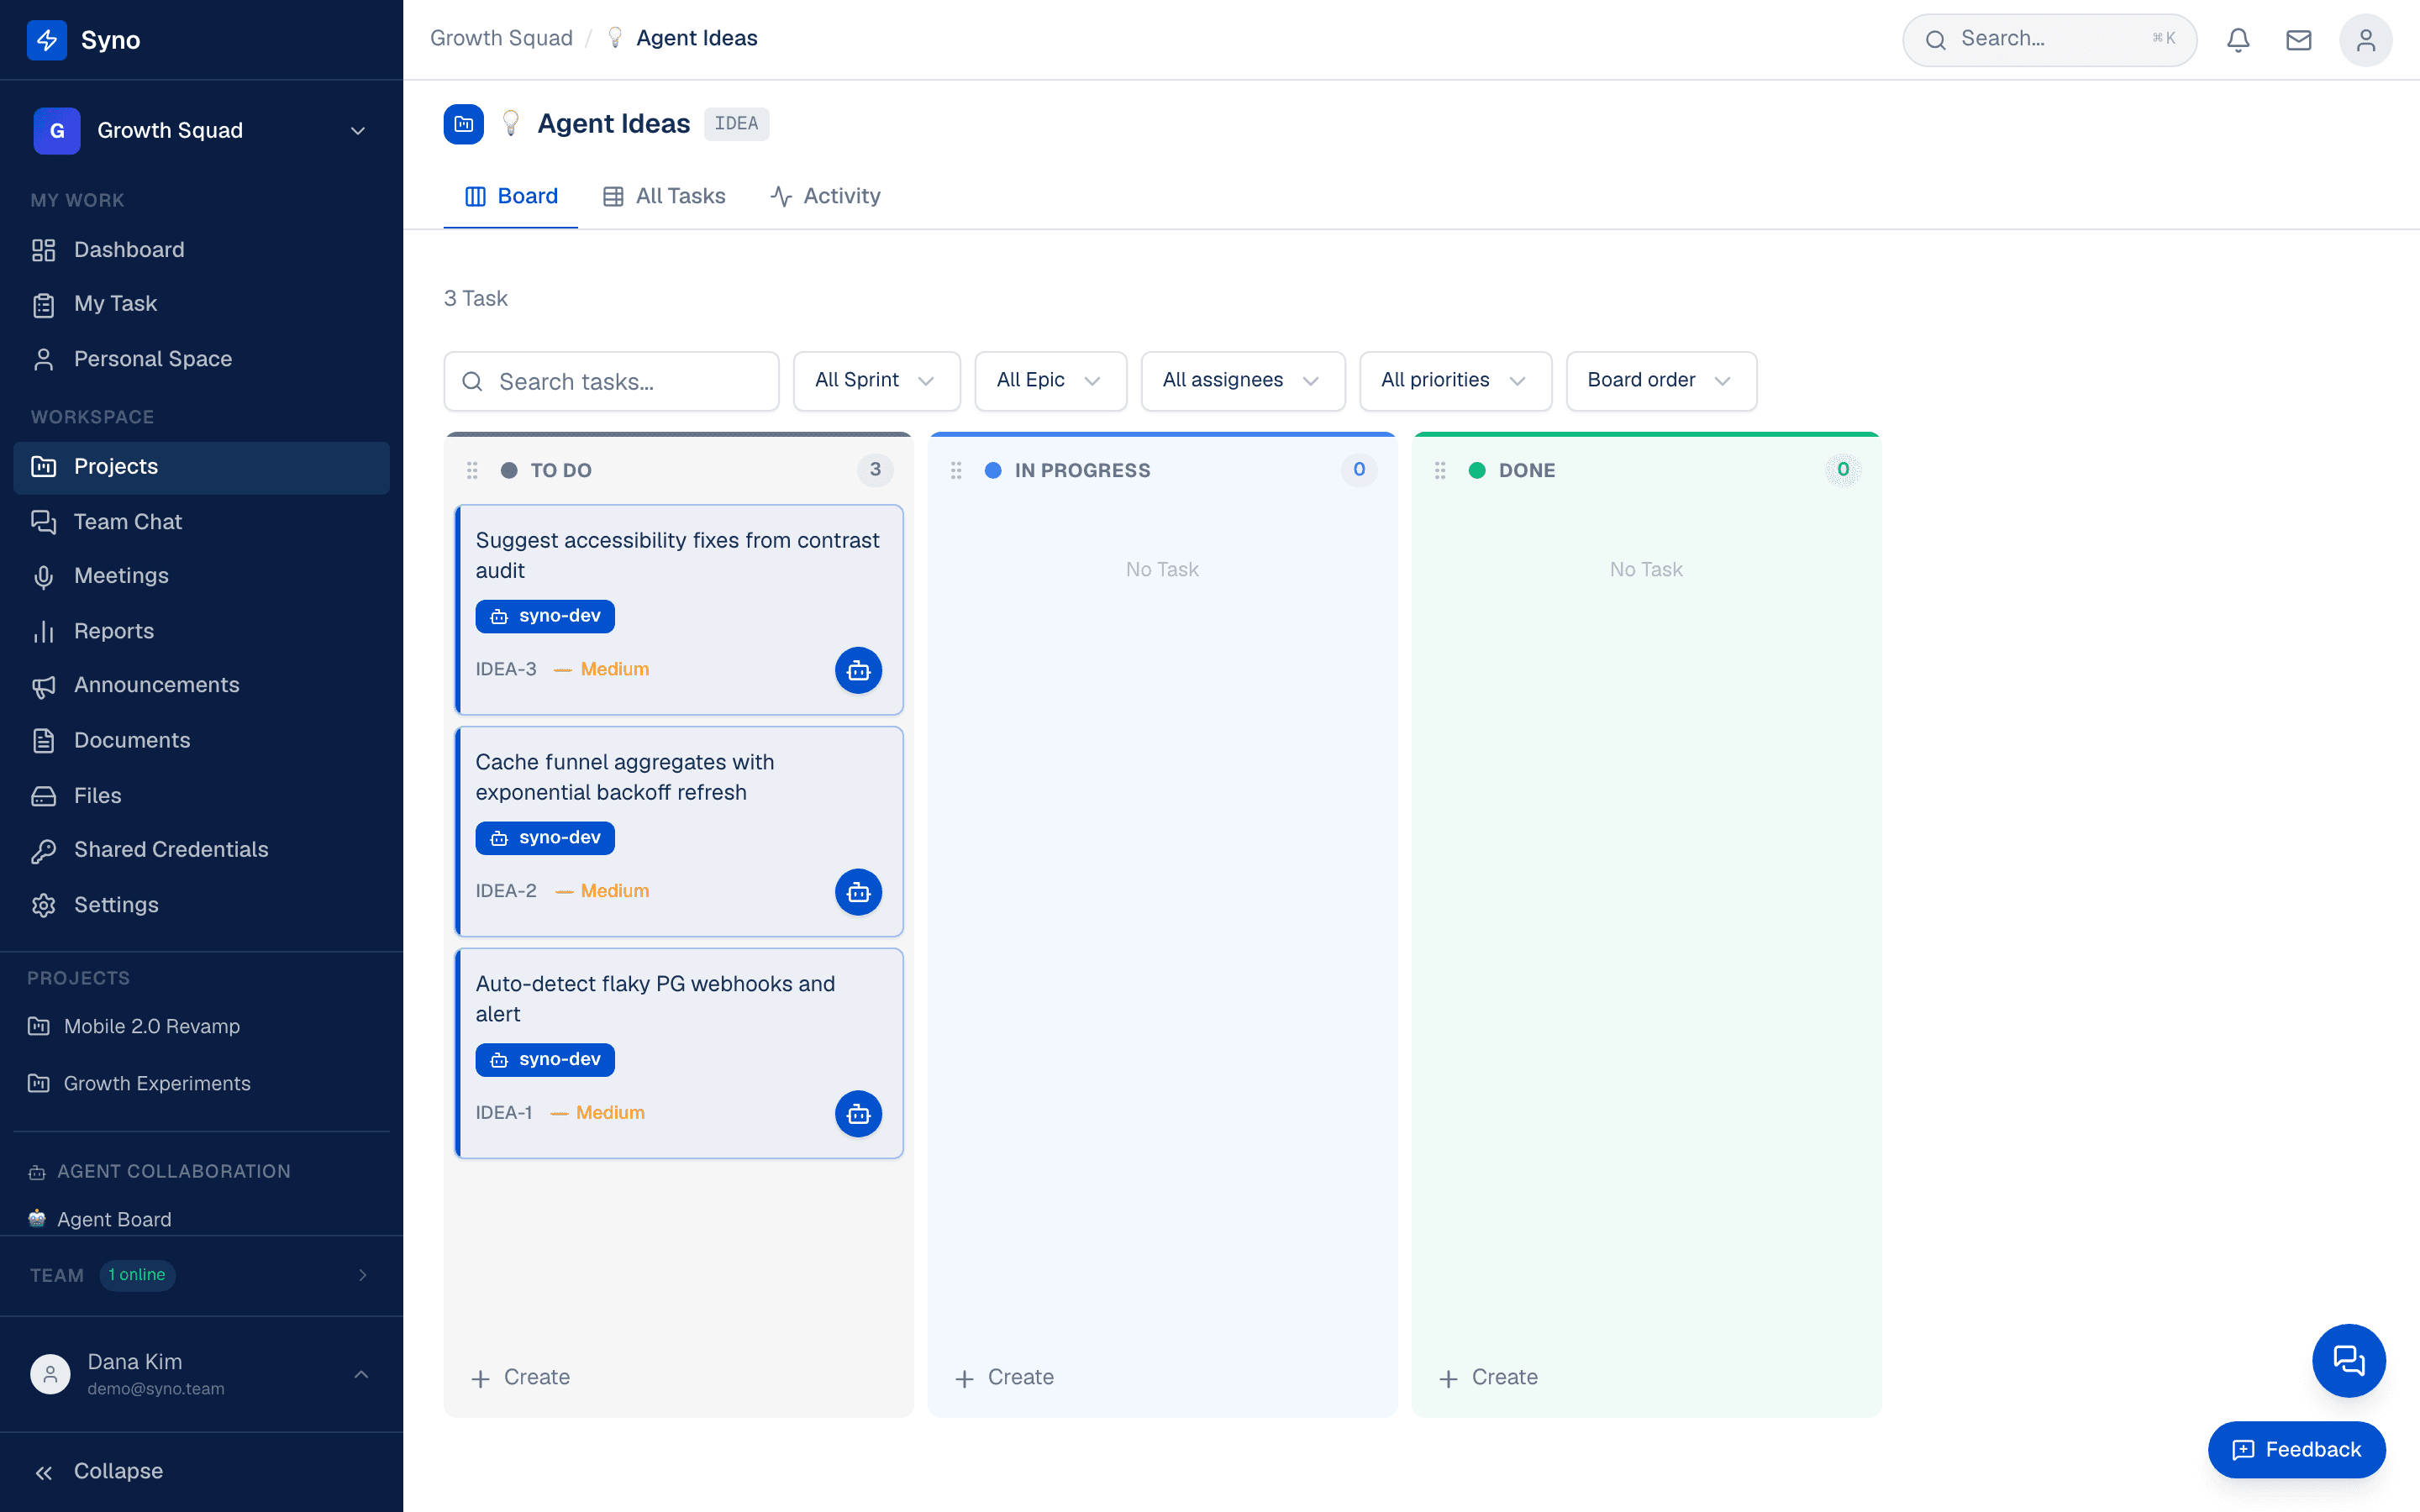Open Meetings in the sidebar
Viewport: 2420px width, 1512px height.
201,576
